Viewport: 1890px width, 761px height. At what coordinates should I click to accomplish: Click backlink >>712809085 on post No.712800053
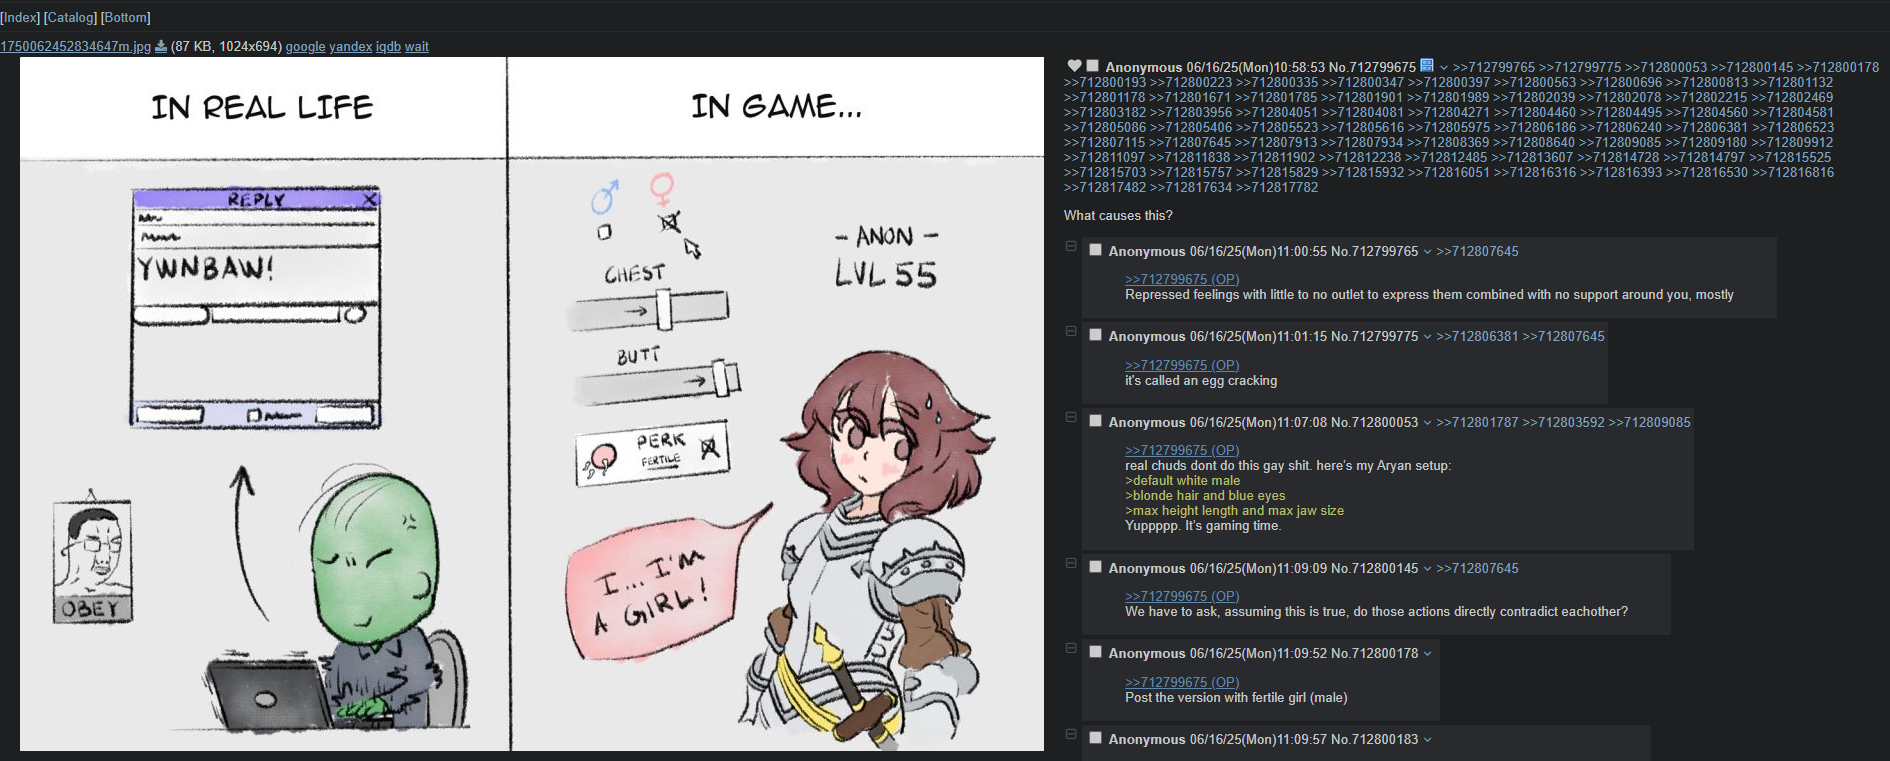pyautogui.click(x=1649, y=423)
